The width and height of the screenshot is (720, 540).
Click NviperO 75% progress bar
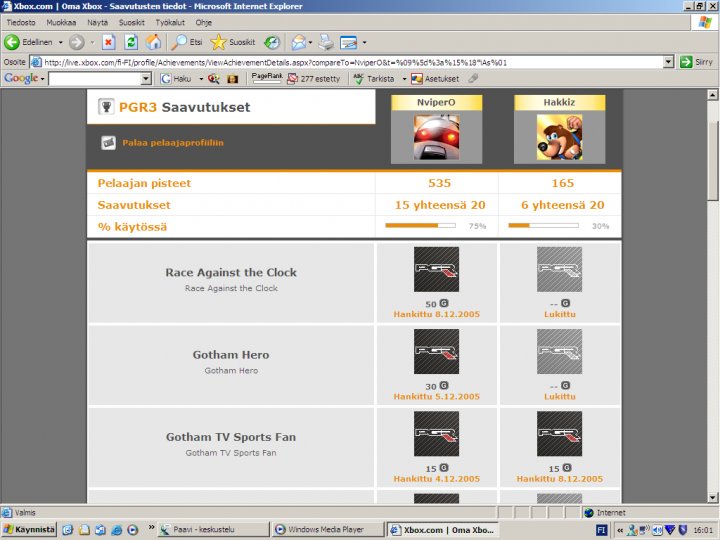(x=421, y=225)
